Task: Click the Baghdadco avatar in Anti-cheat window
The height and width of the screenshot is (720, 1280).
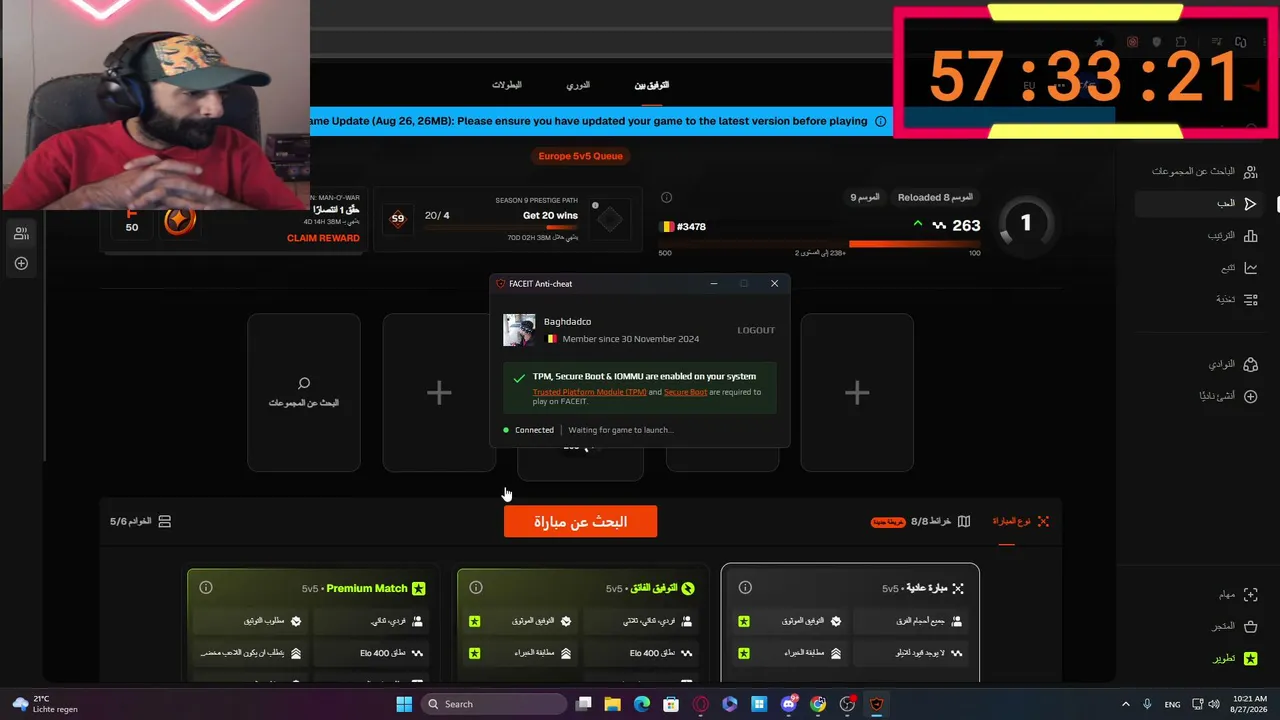Action: click(519, 330)
